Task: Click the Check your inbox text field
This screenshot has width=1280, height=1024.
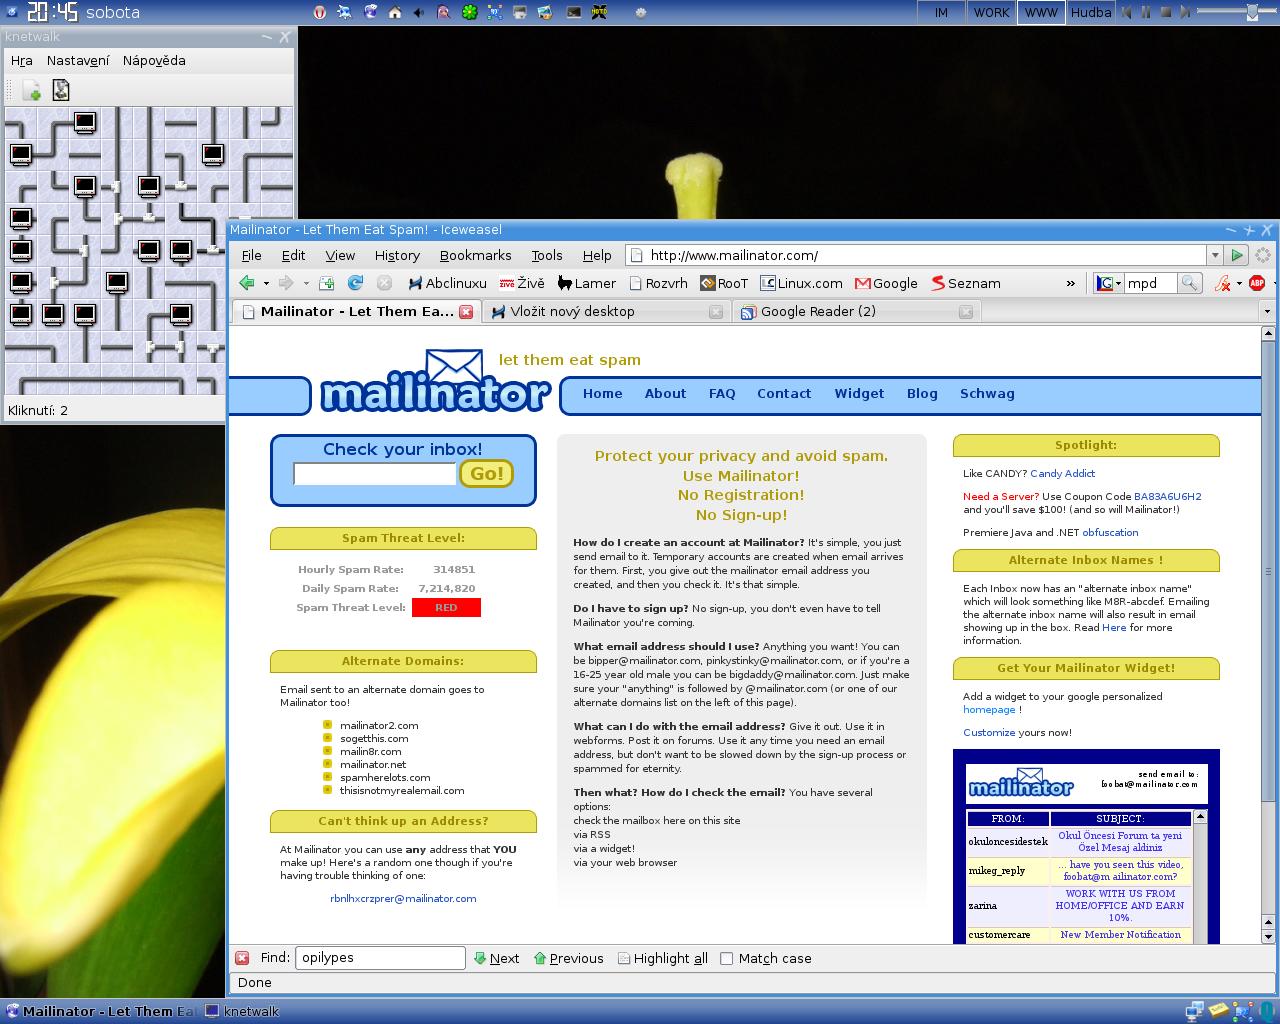Action: (x=375, y=474)
